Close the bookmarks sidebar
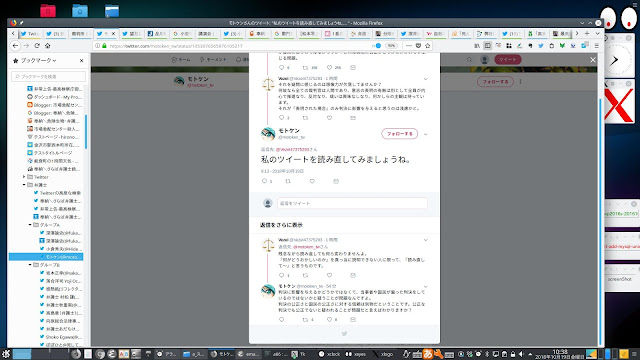Viewport: 640px width, 360px height. click(82, 60)
